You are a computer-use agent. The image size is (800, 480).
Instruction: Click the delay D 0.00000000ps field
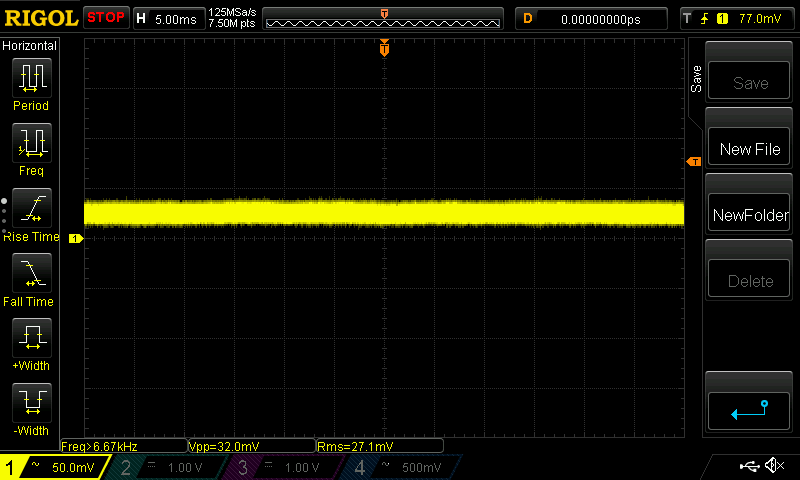pos(591,19)
